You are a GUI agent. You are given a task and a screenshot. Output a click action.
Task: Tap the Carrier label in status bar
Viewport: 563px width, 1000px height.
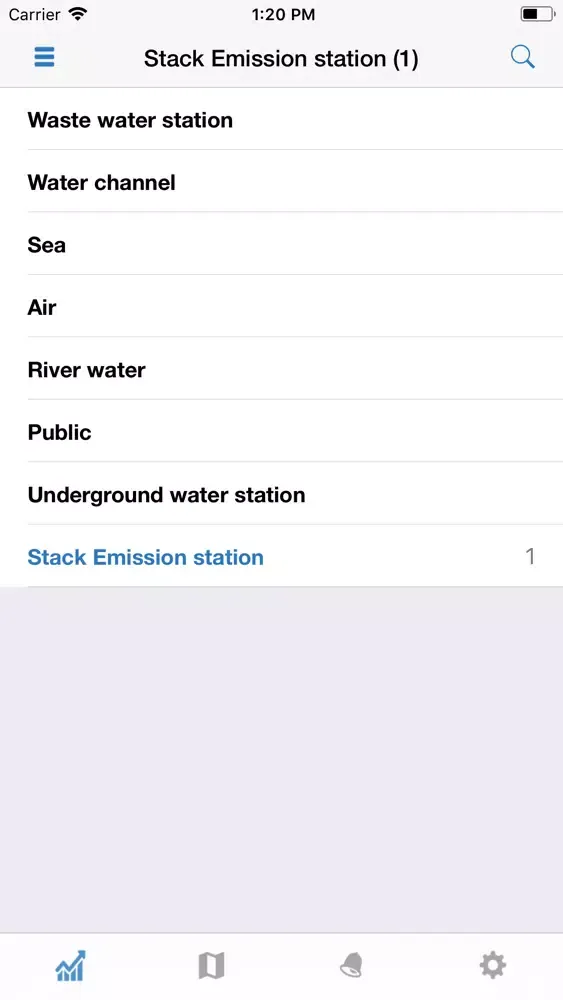pyautogui.click(x=34, y=15)
